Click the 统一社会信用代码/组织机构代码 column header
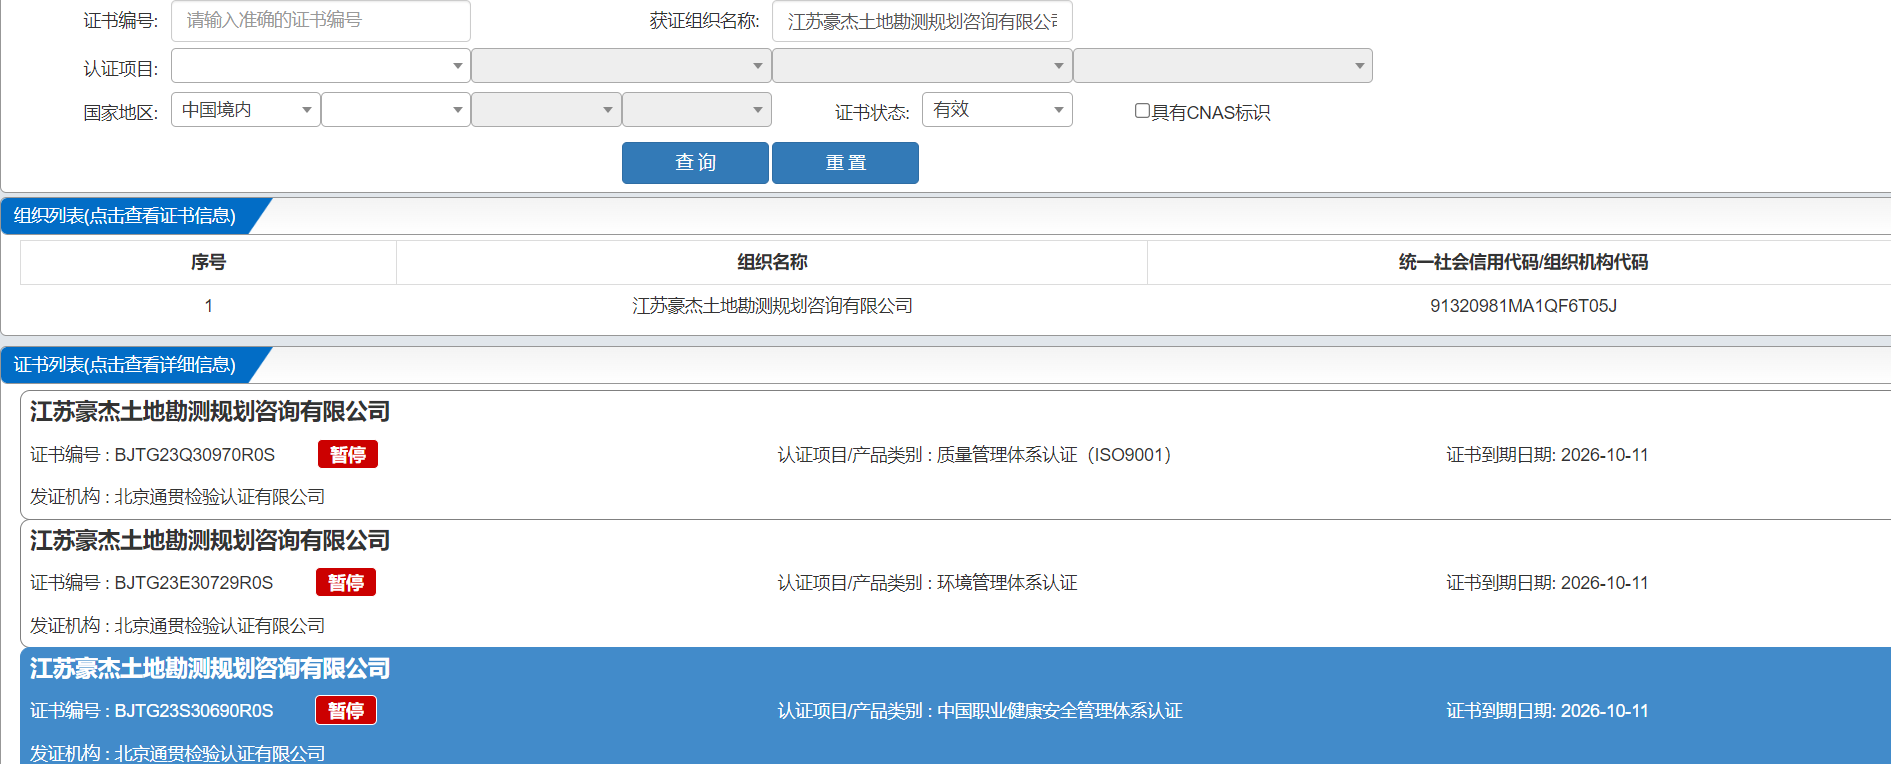Viewport: 1891px width, 764px height. pyautogui.click(x=1523, y=262)
